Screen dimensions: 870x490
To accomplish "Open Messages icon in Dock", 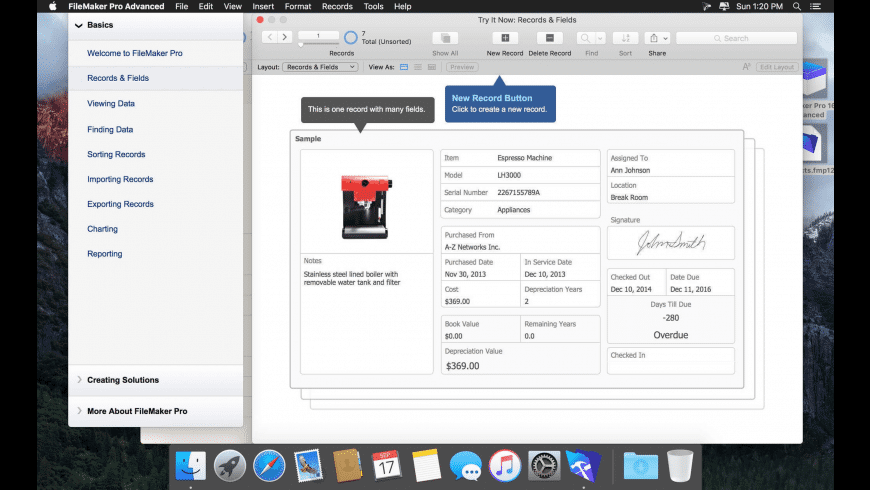I will [x=465, y=465].
